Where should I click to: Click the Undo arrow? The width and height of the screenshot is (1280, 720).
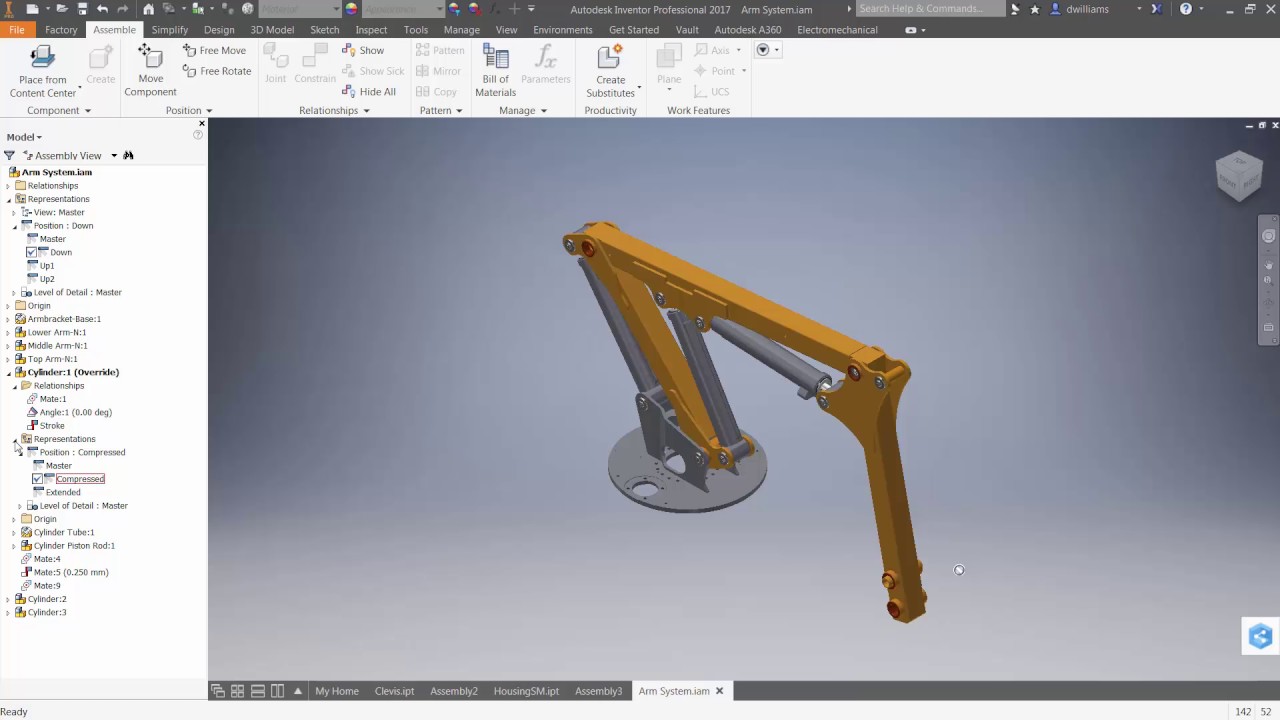point(102,9)
